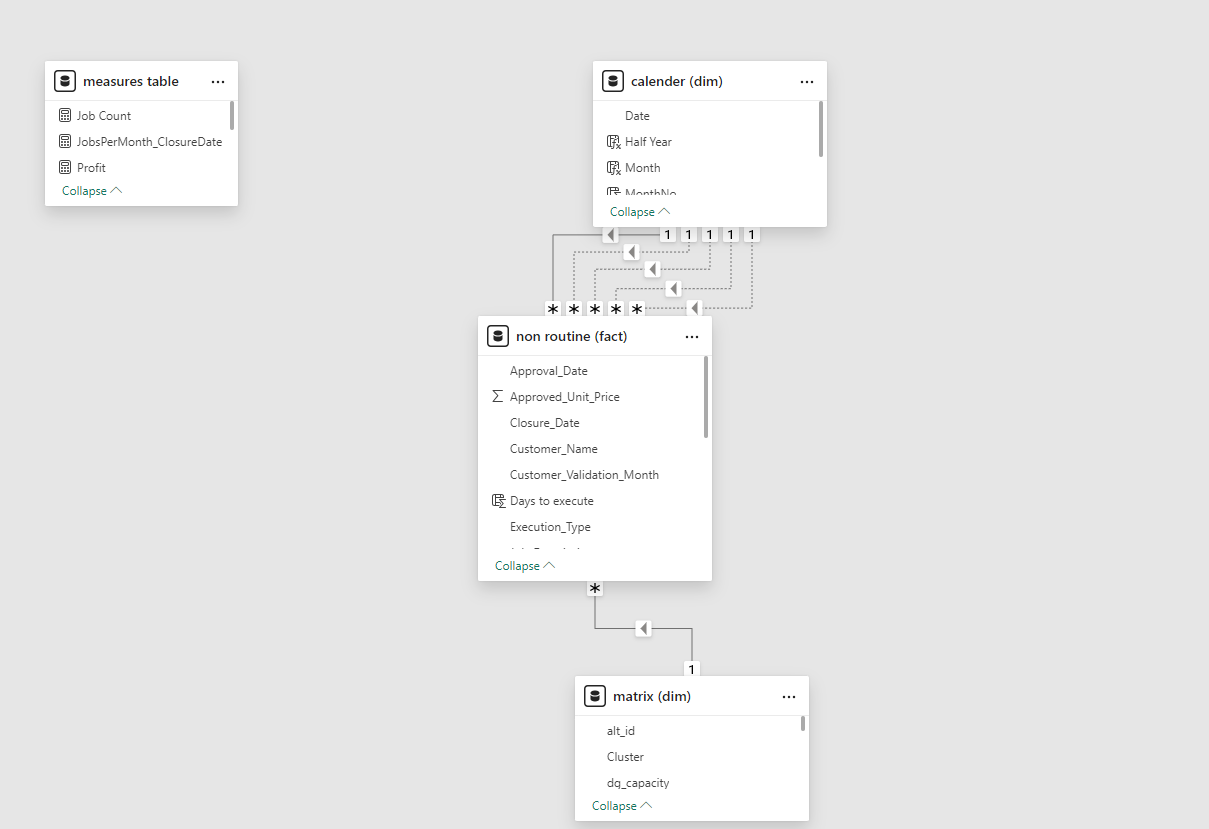Open more options for measures table
This screenshot has height=829, width=1209.
[x=218, y=82]
